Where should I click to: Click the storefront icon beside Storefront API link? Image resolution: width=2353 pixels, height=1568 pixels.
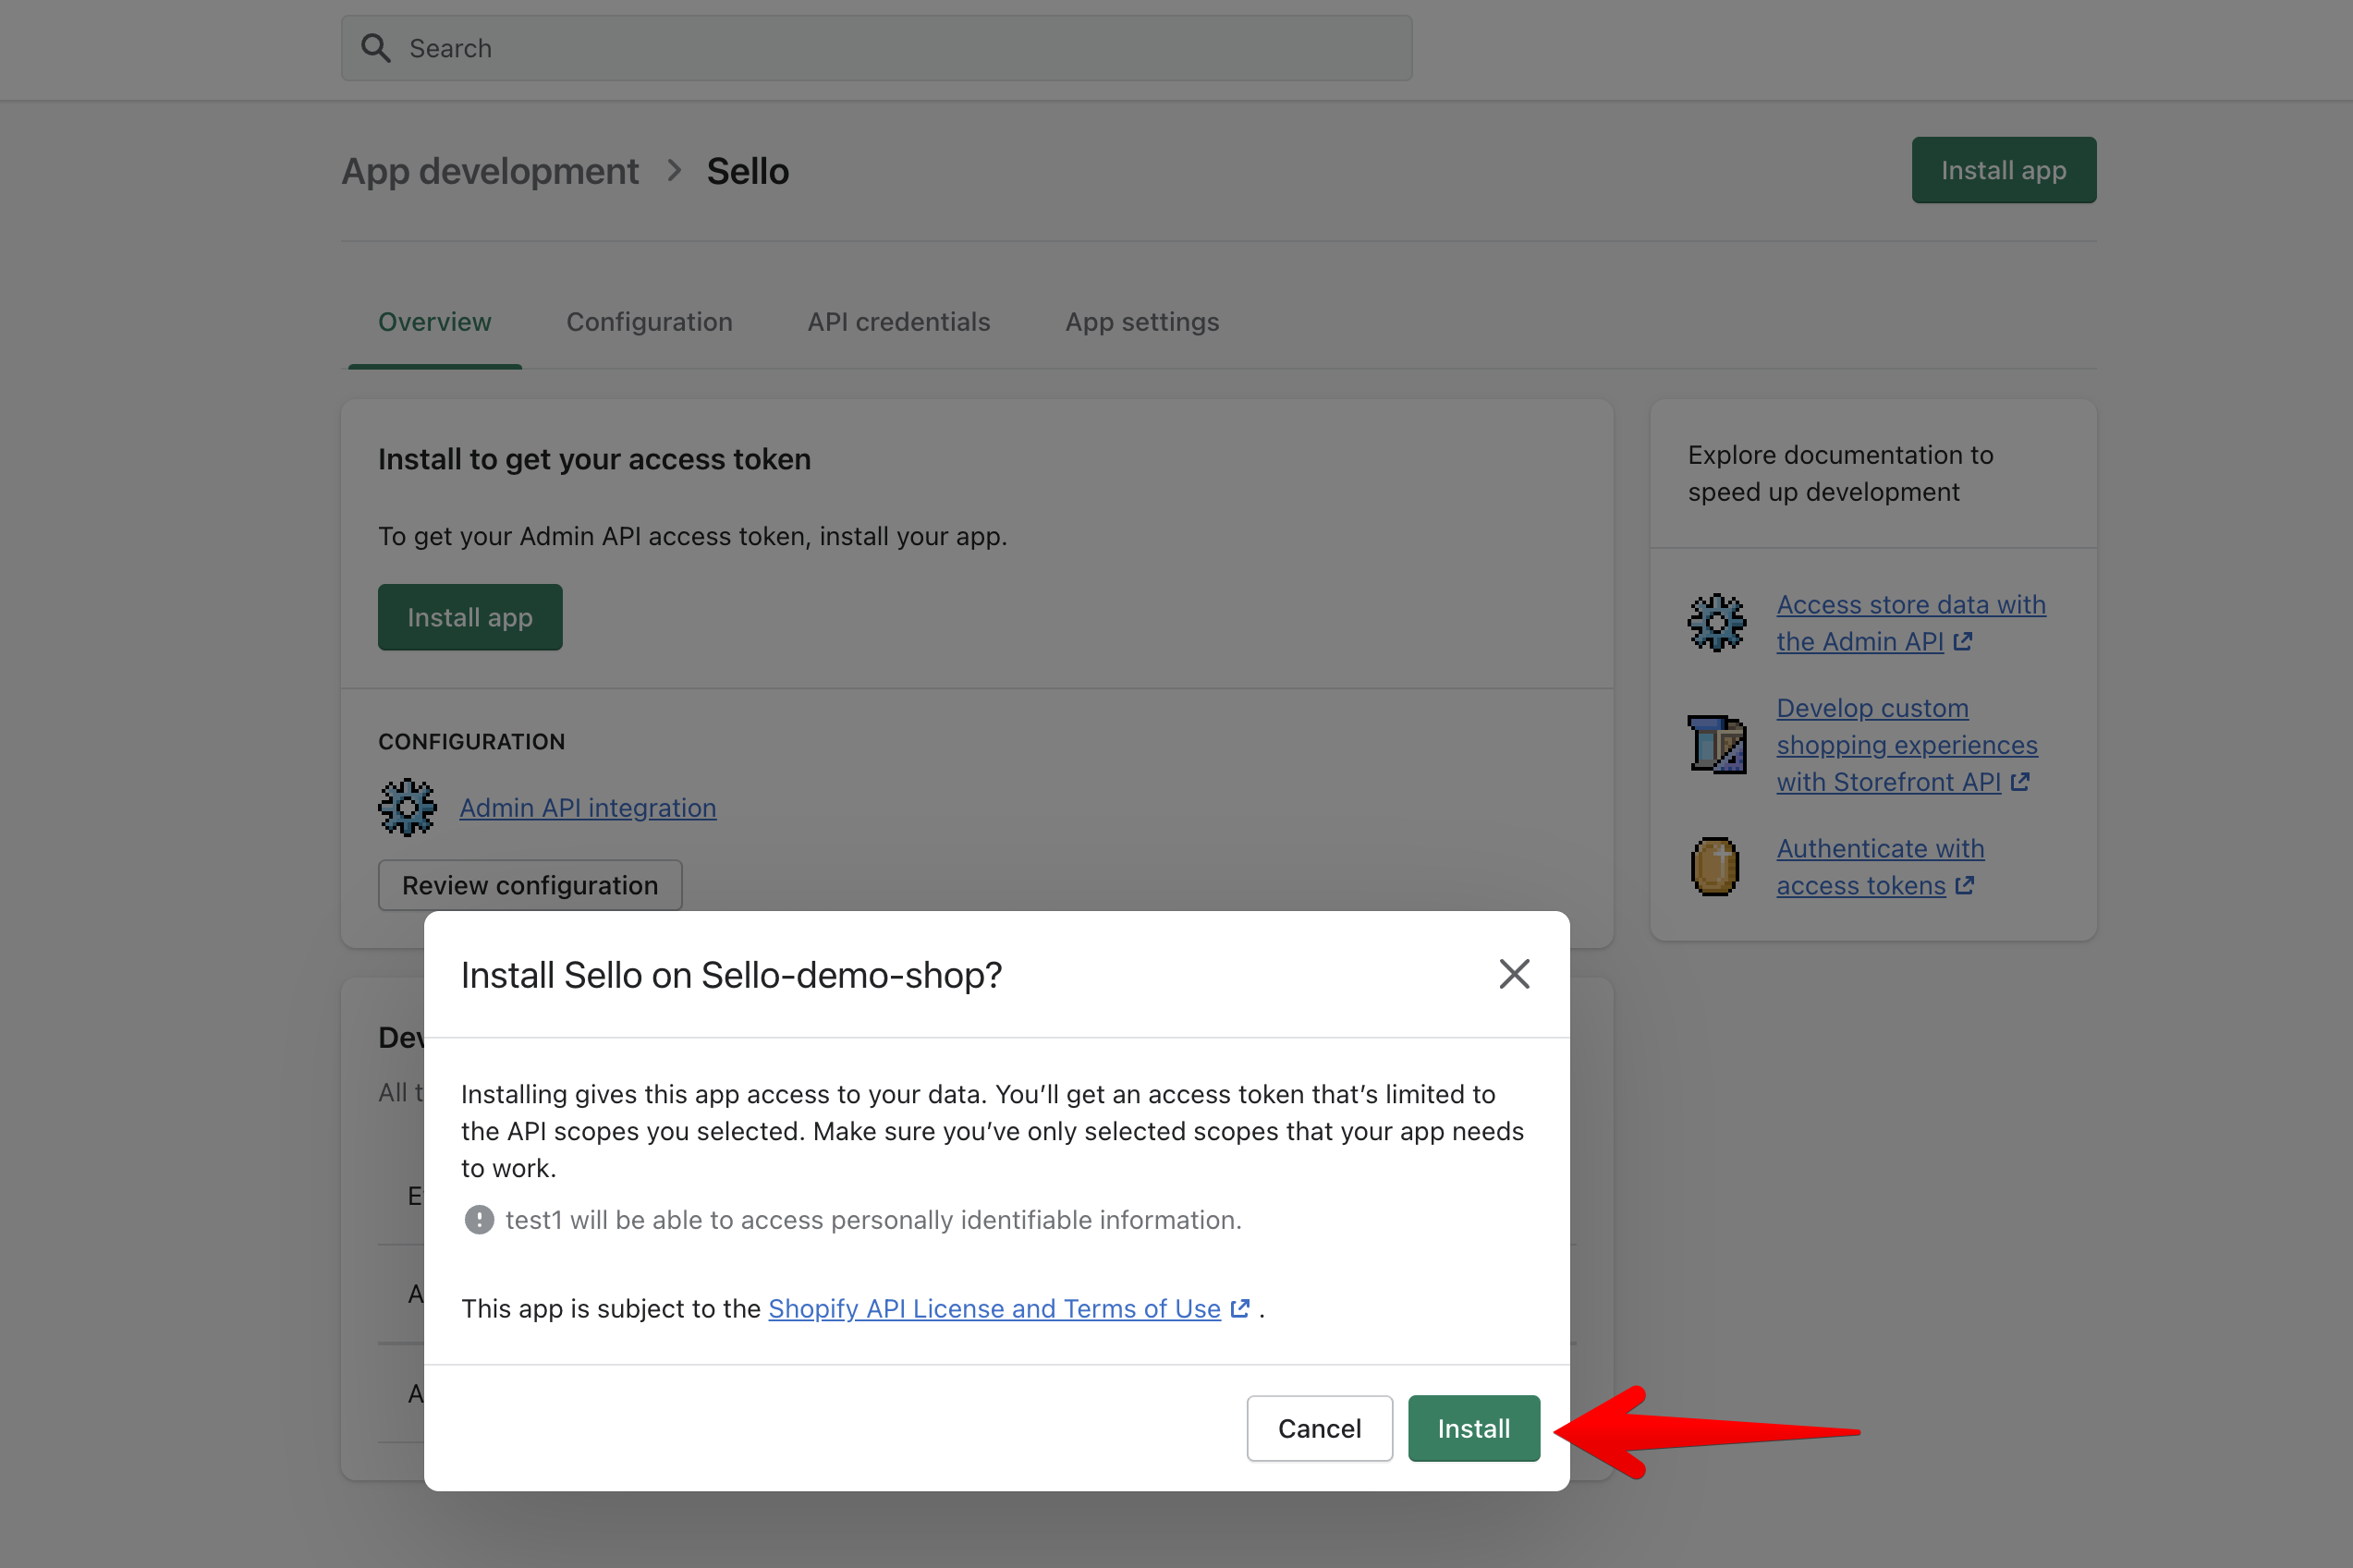pyautogui.click(x=1716, y=744)
